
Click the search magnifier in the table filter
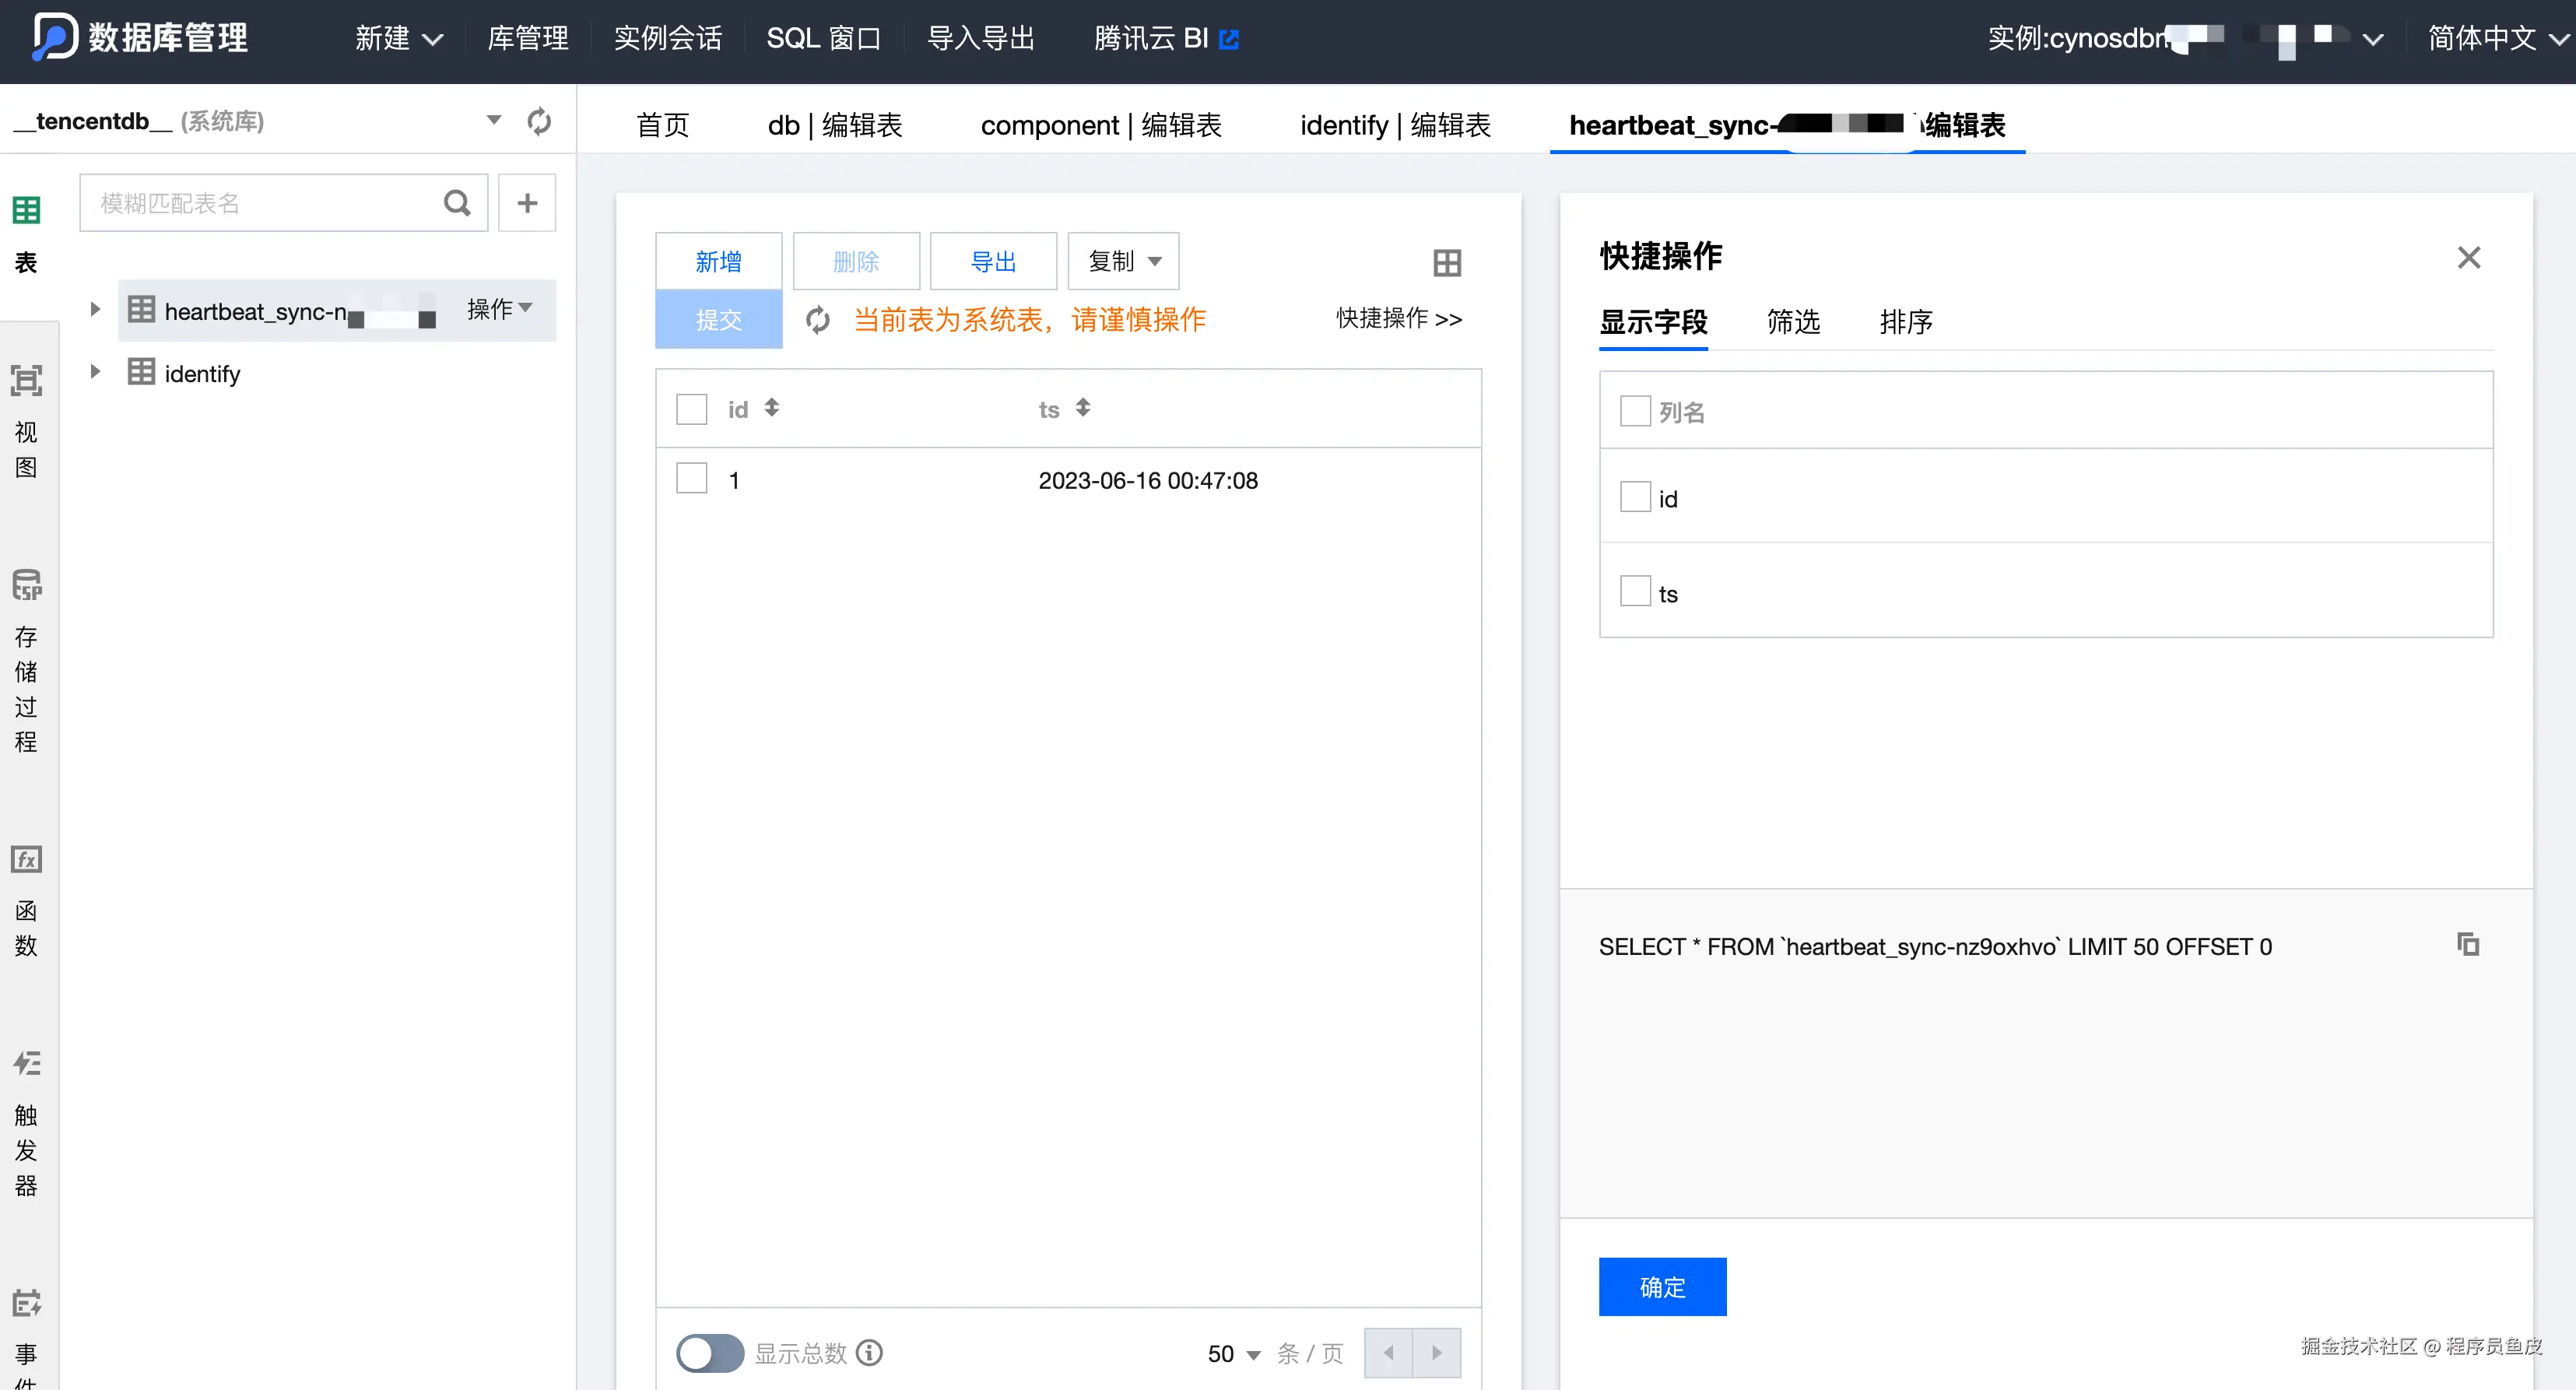pos(457,203)
